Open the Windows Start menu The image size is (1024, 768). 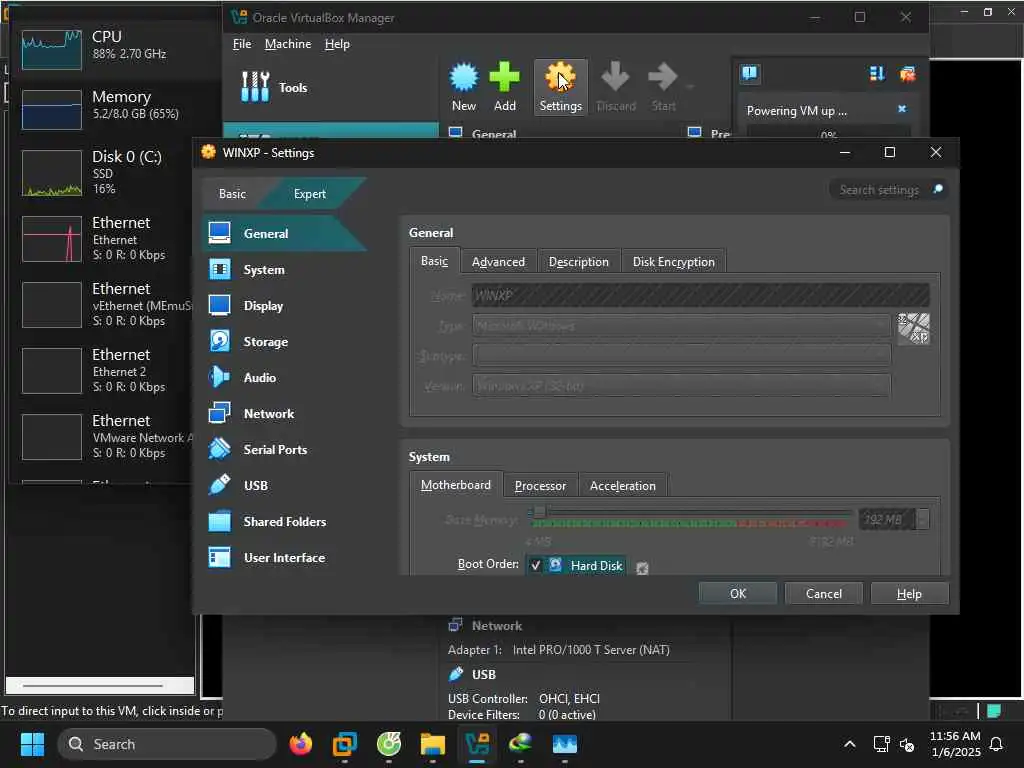32,744
